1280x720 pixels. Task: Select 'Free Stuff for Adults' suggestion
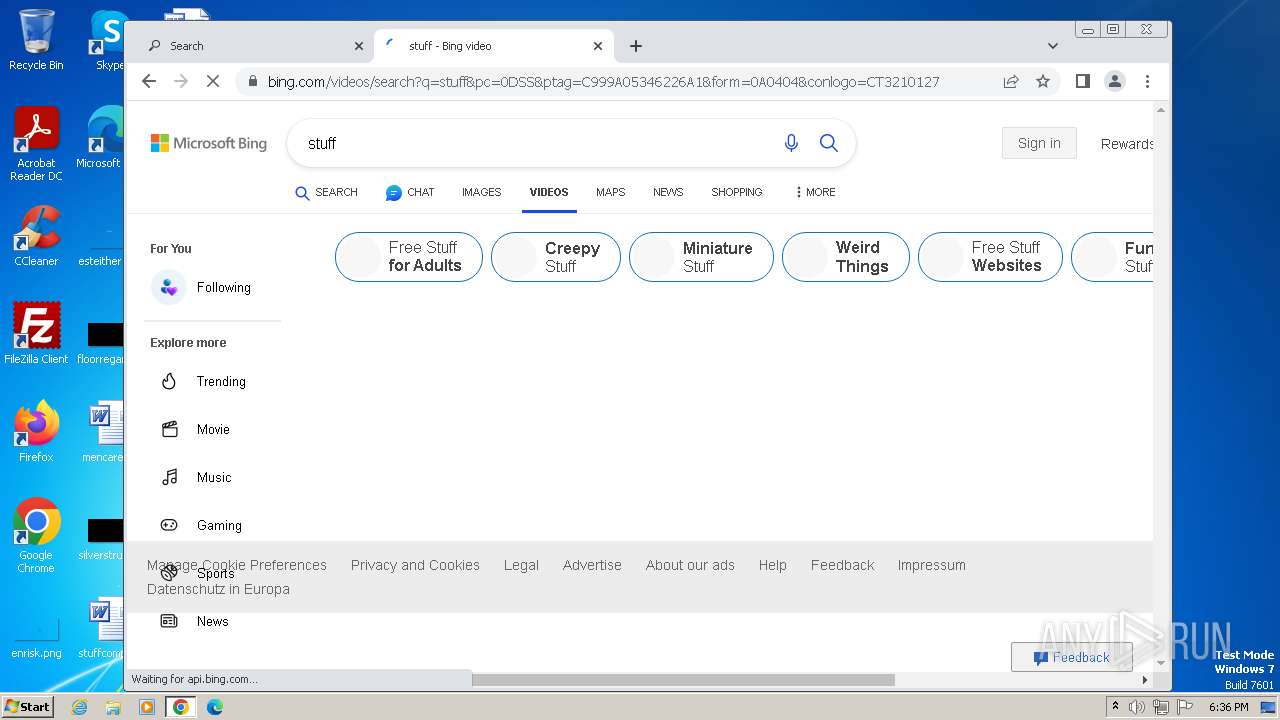409,257
